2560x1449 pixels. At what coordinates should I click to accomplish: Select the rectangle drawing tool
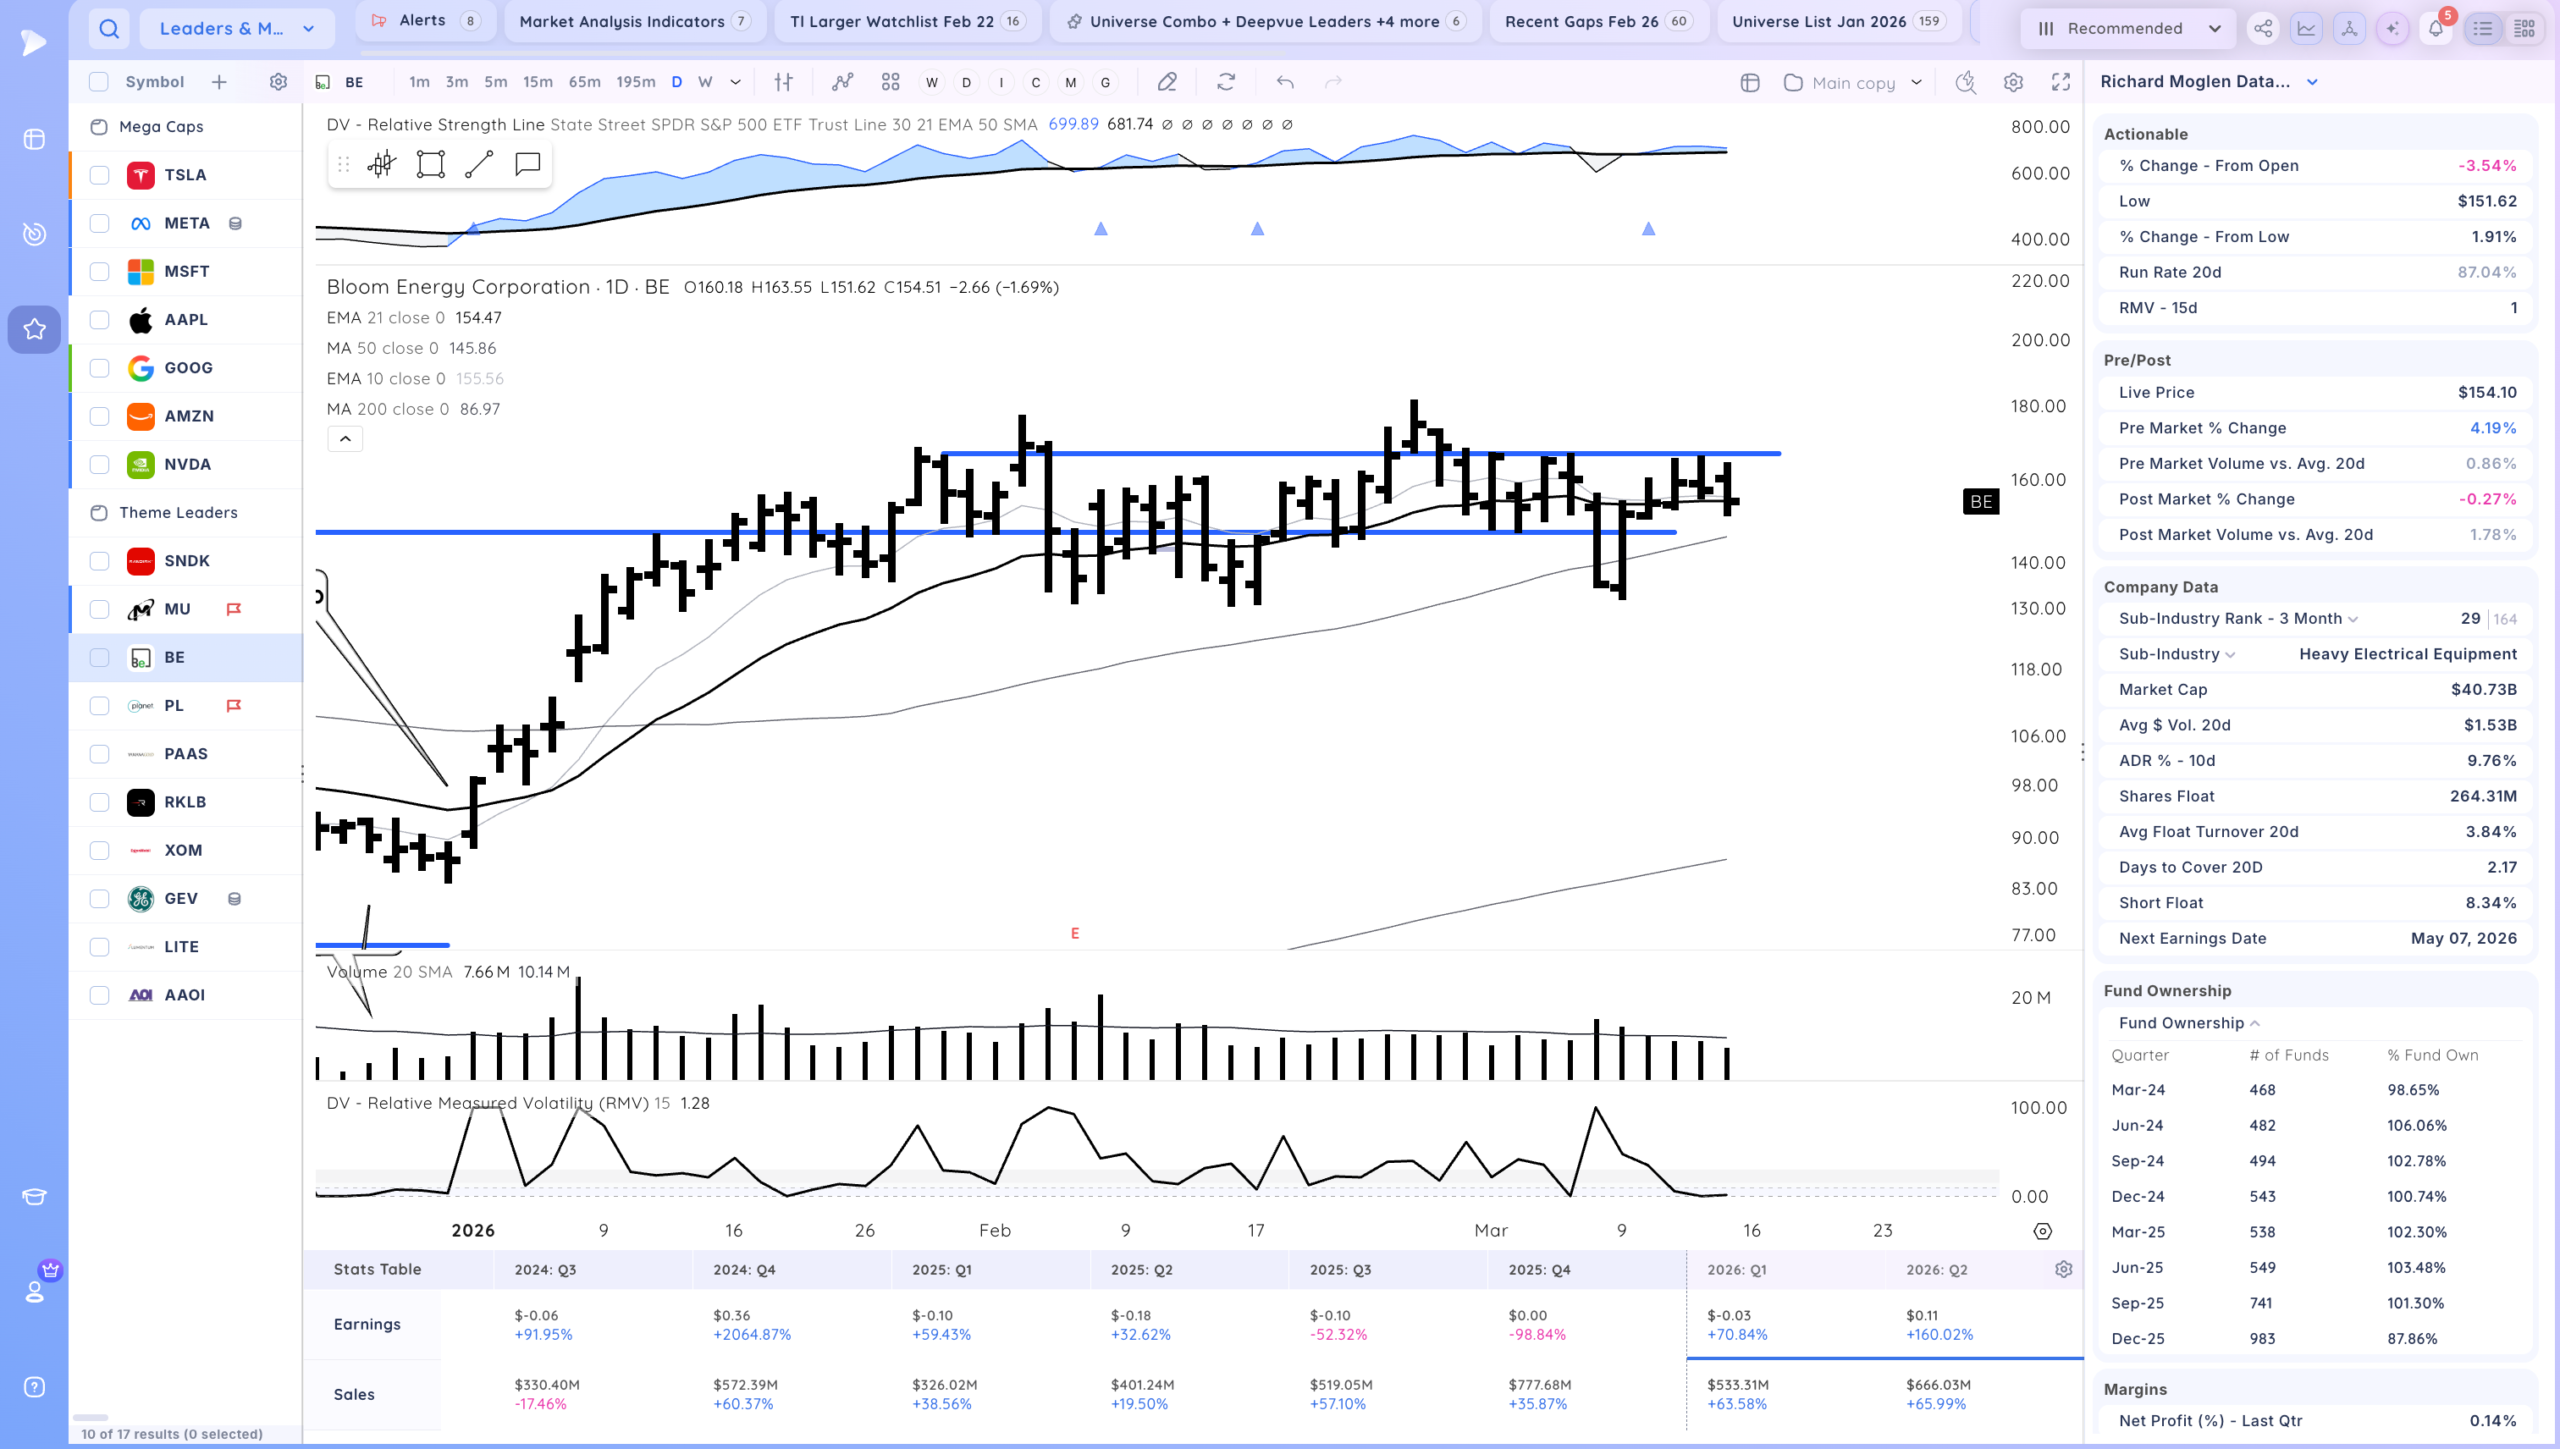coord(430,164)
